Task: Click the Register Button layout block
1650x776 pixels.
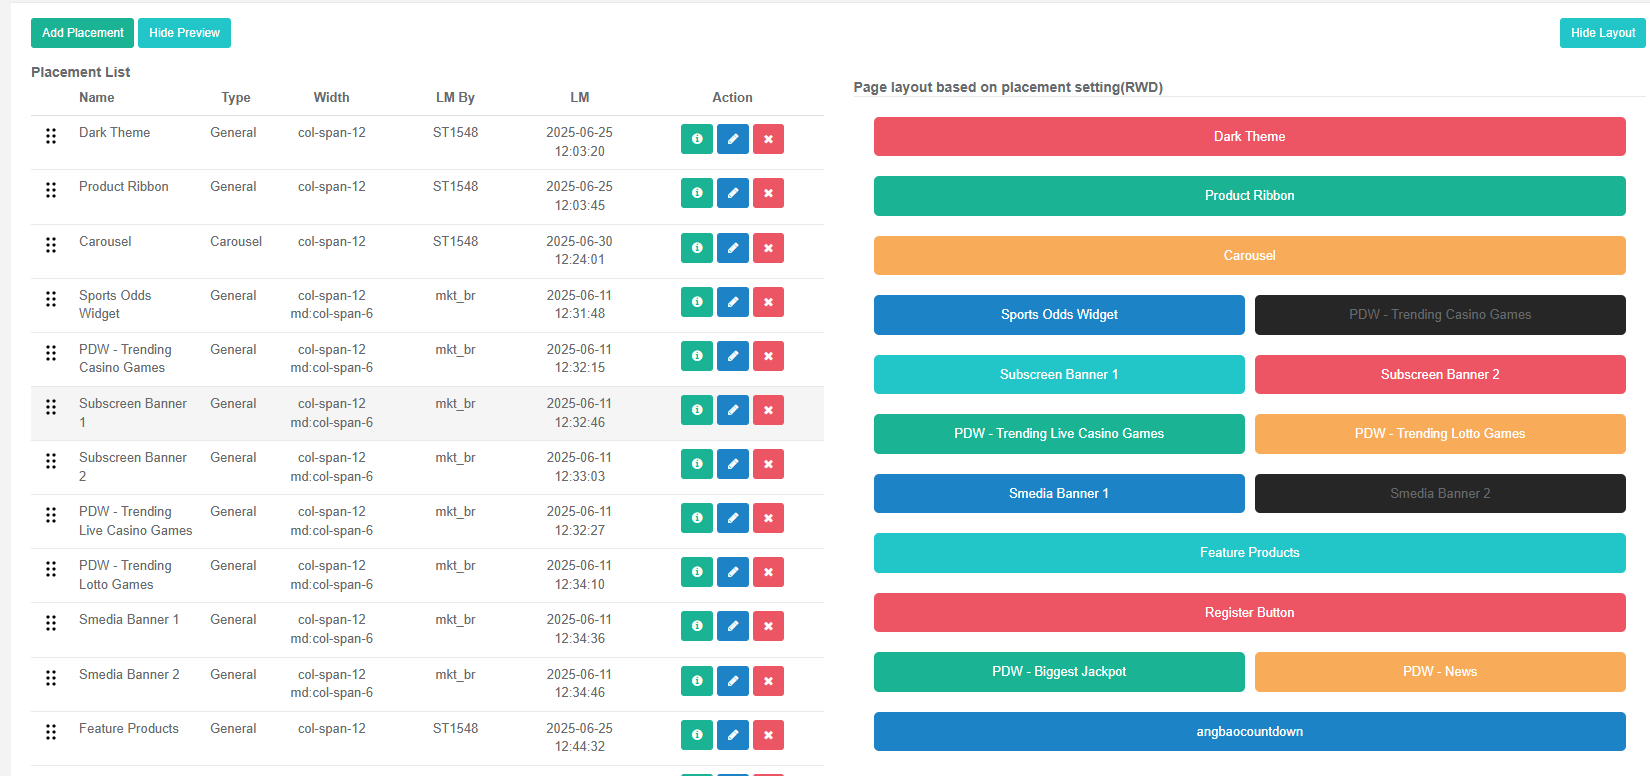Action: click(x=1249, y=613)
